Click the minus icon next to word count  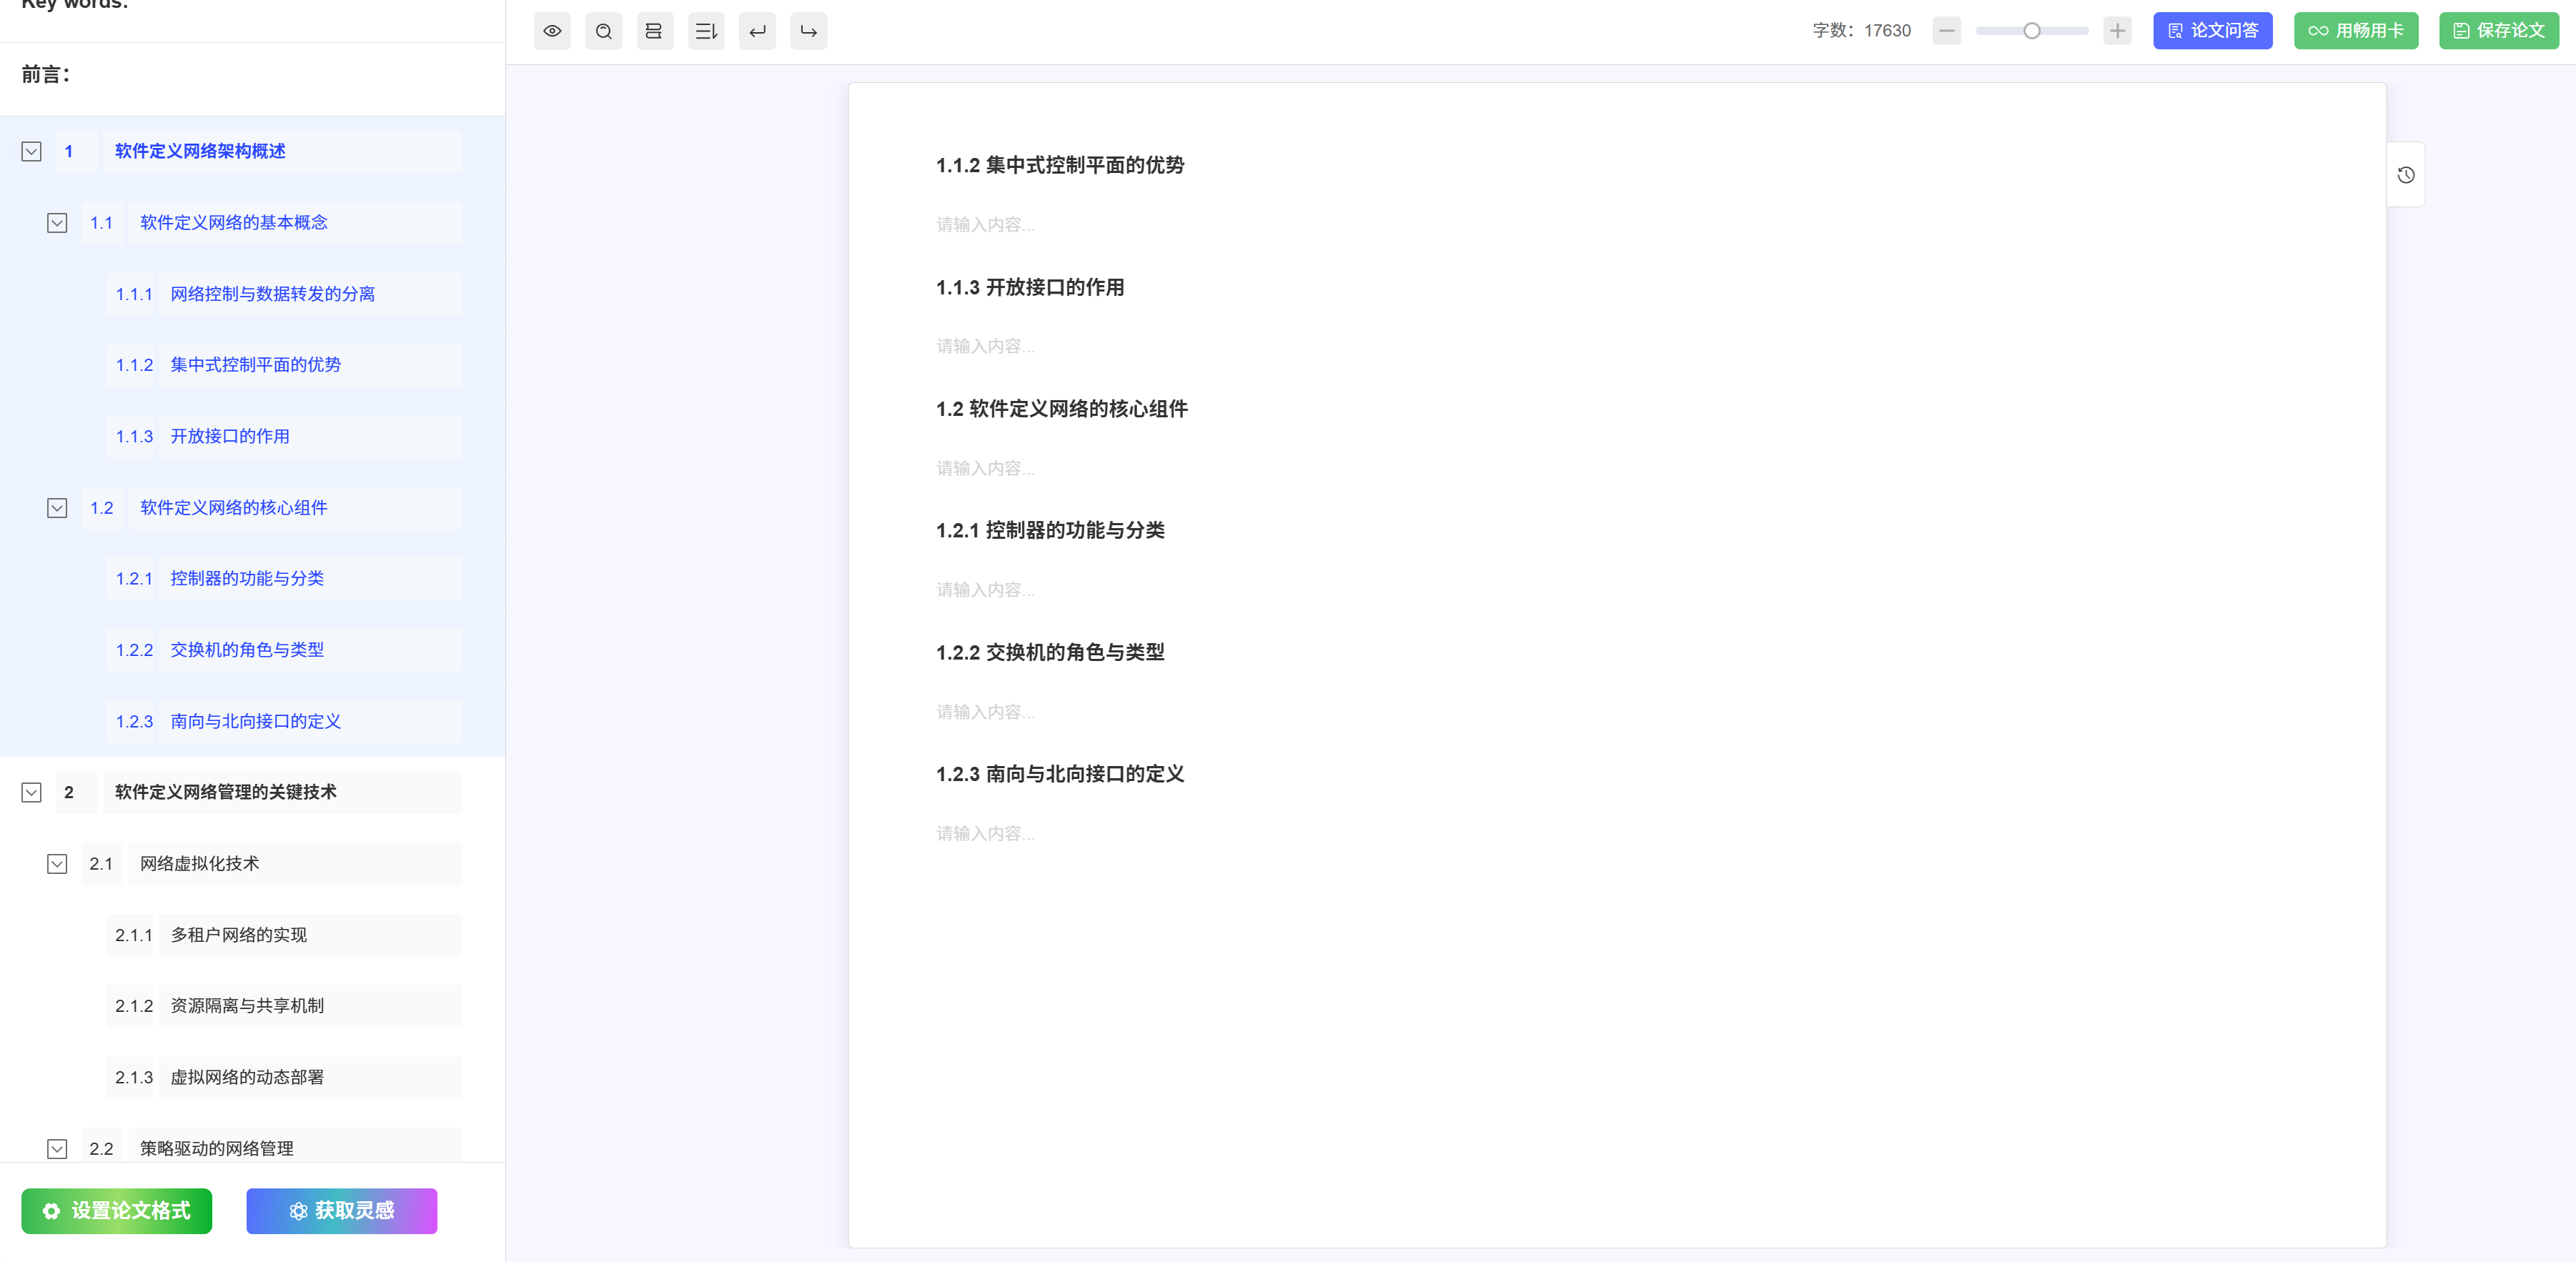tap(1946, 31)
